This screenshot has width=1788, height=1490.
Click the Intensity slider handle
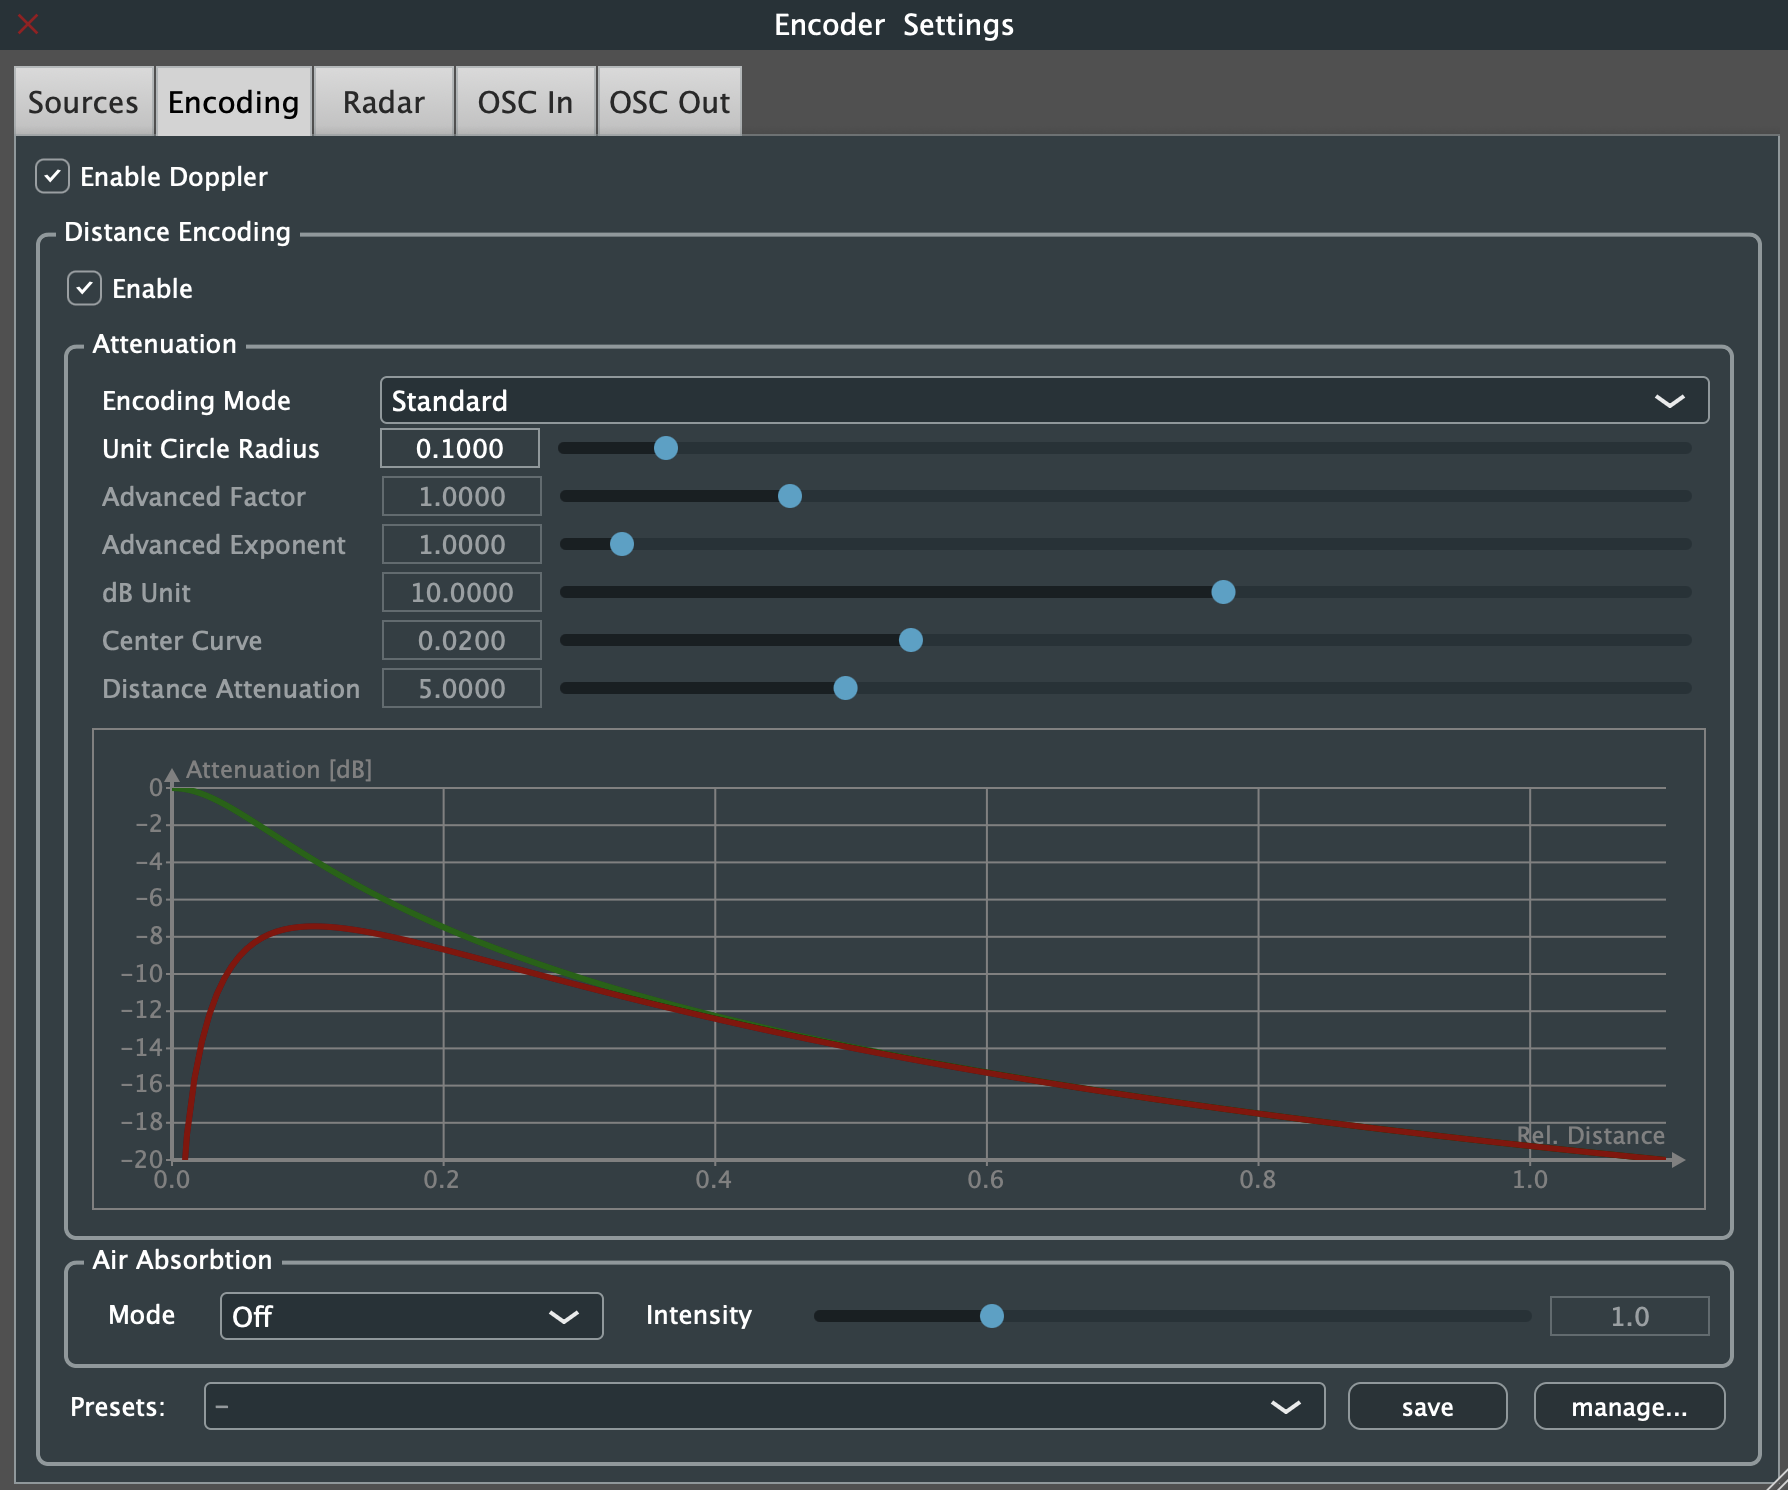click(991, 1316)
